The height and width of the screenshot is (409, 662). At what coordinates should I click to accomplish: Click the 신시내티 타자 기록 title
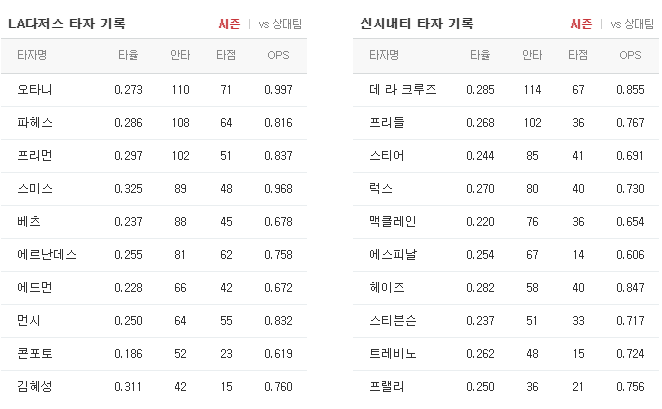pyautogui.click(x=417, y=24)
